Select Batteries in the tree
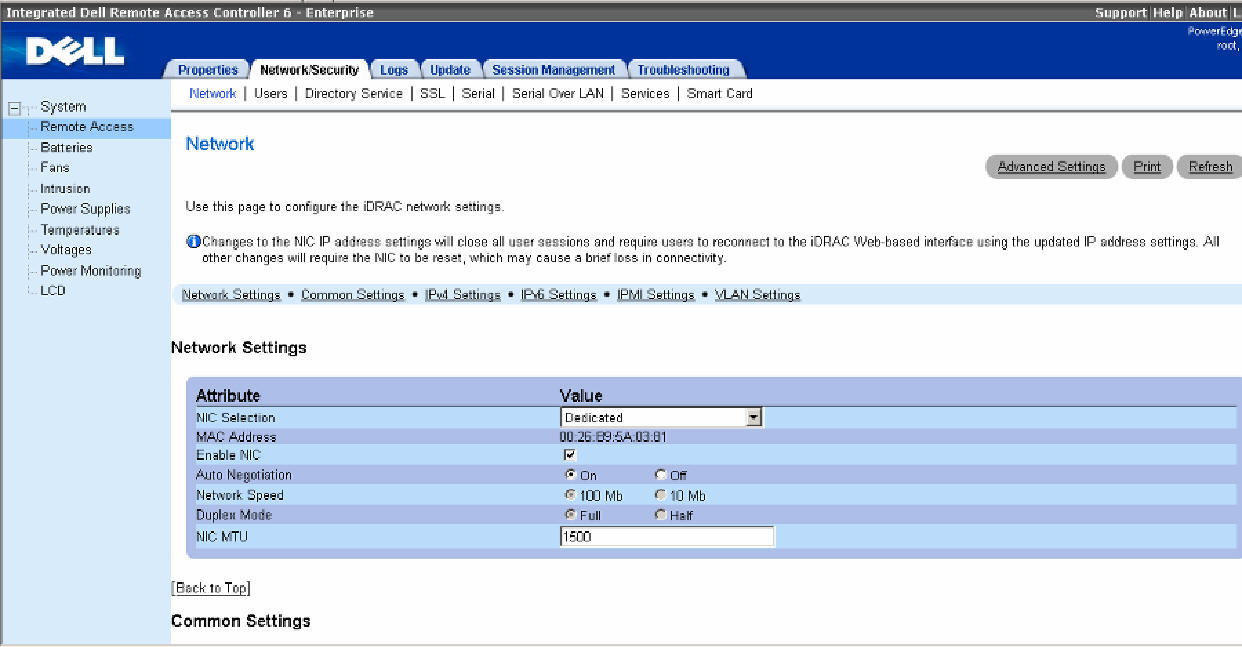1242x647 pixels. 66,148
